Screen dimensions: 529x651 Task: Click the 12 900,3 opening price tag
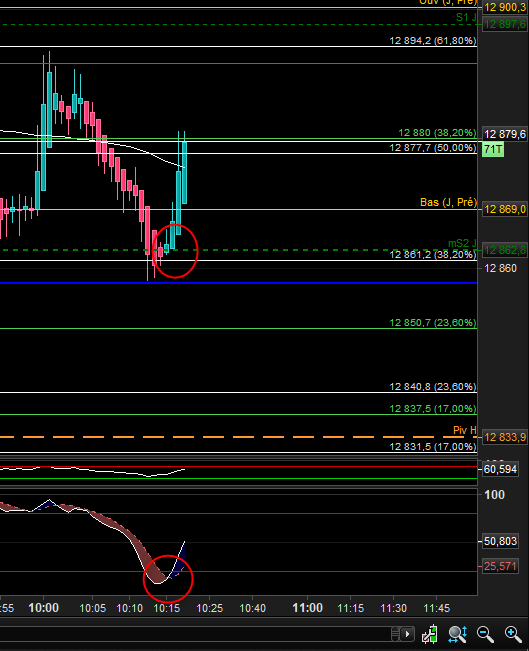(505, 7)
